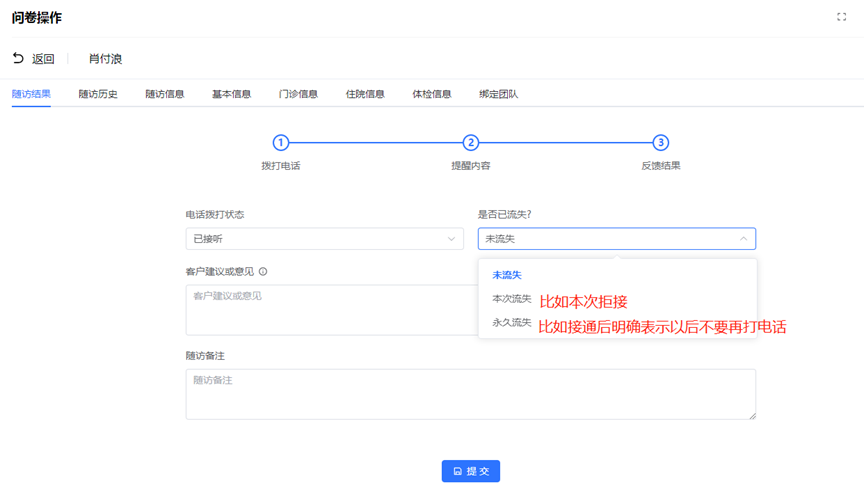Click step 1 circle 拨打电话
This screenshot has height=486, width=864.
[x=280, y=143]
